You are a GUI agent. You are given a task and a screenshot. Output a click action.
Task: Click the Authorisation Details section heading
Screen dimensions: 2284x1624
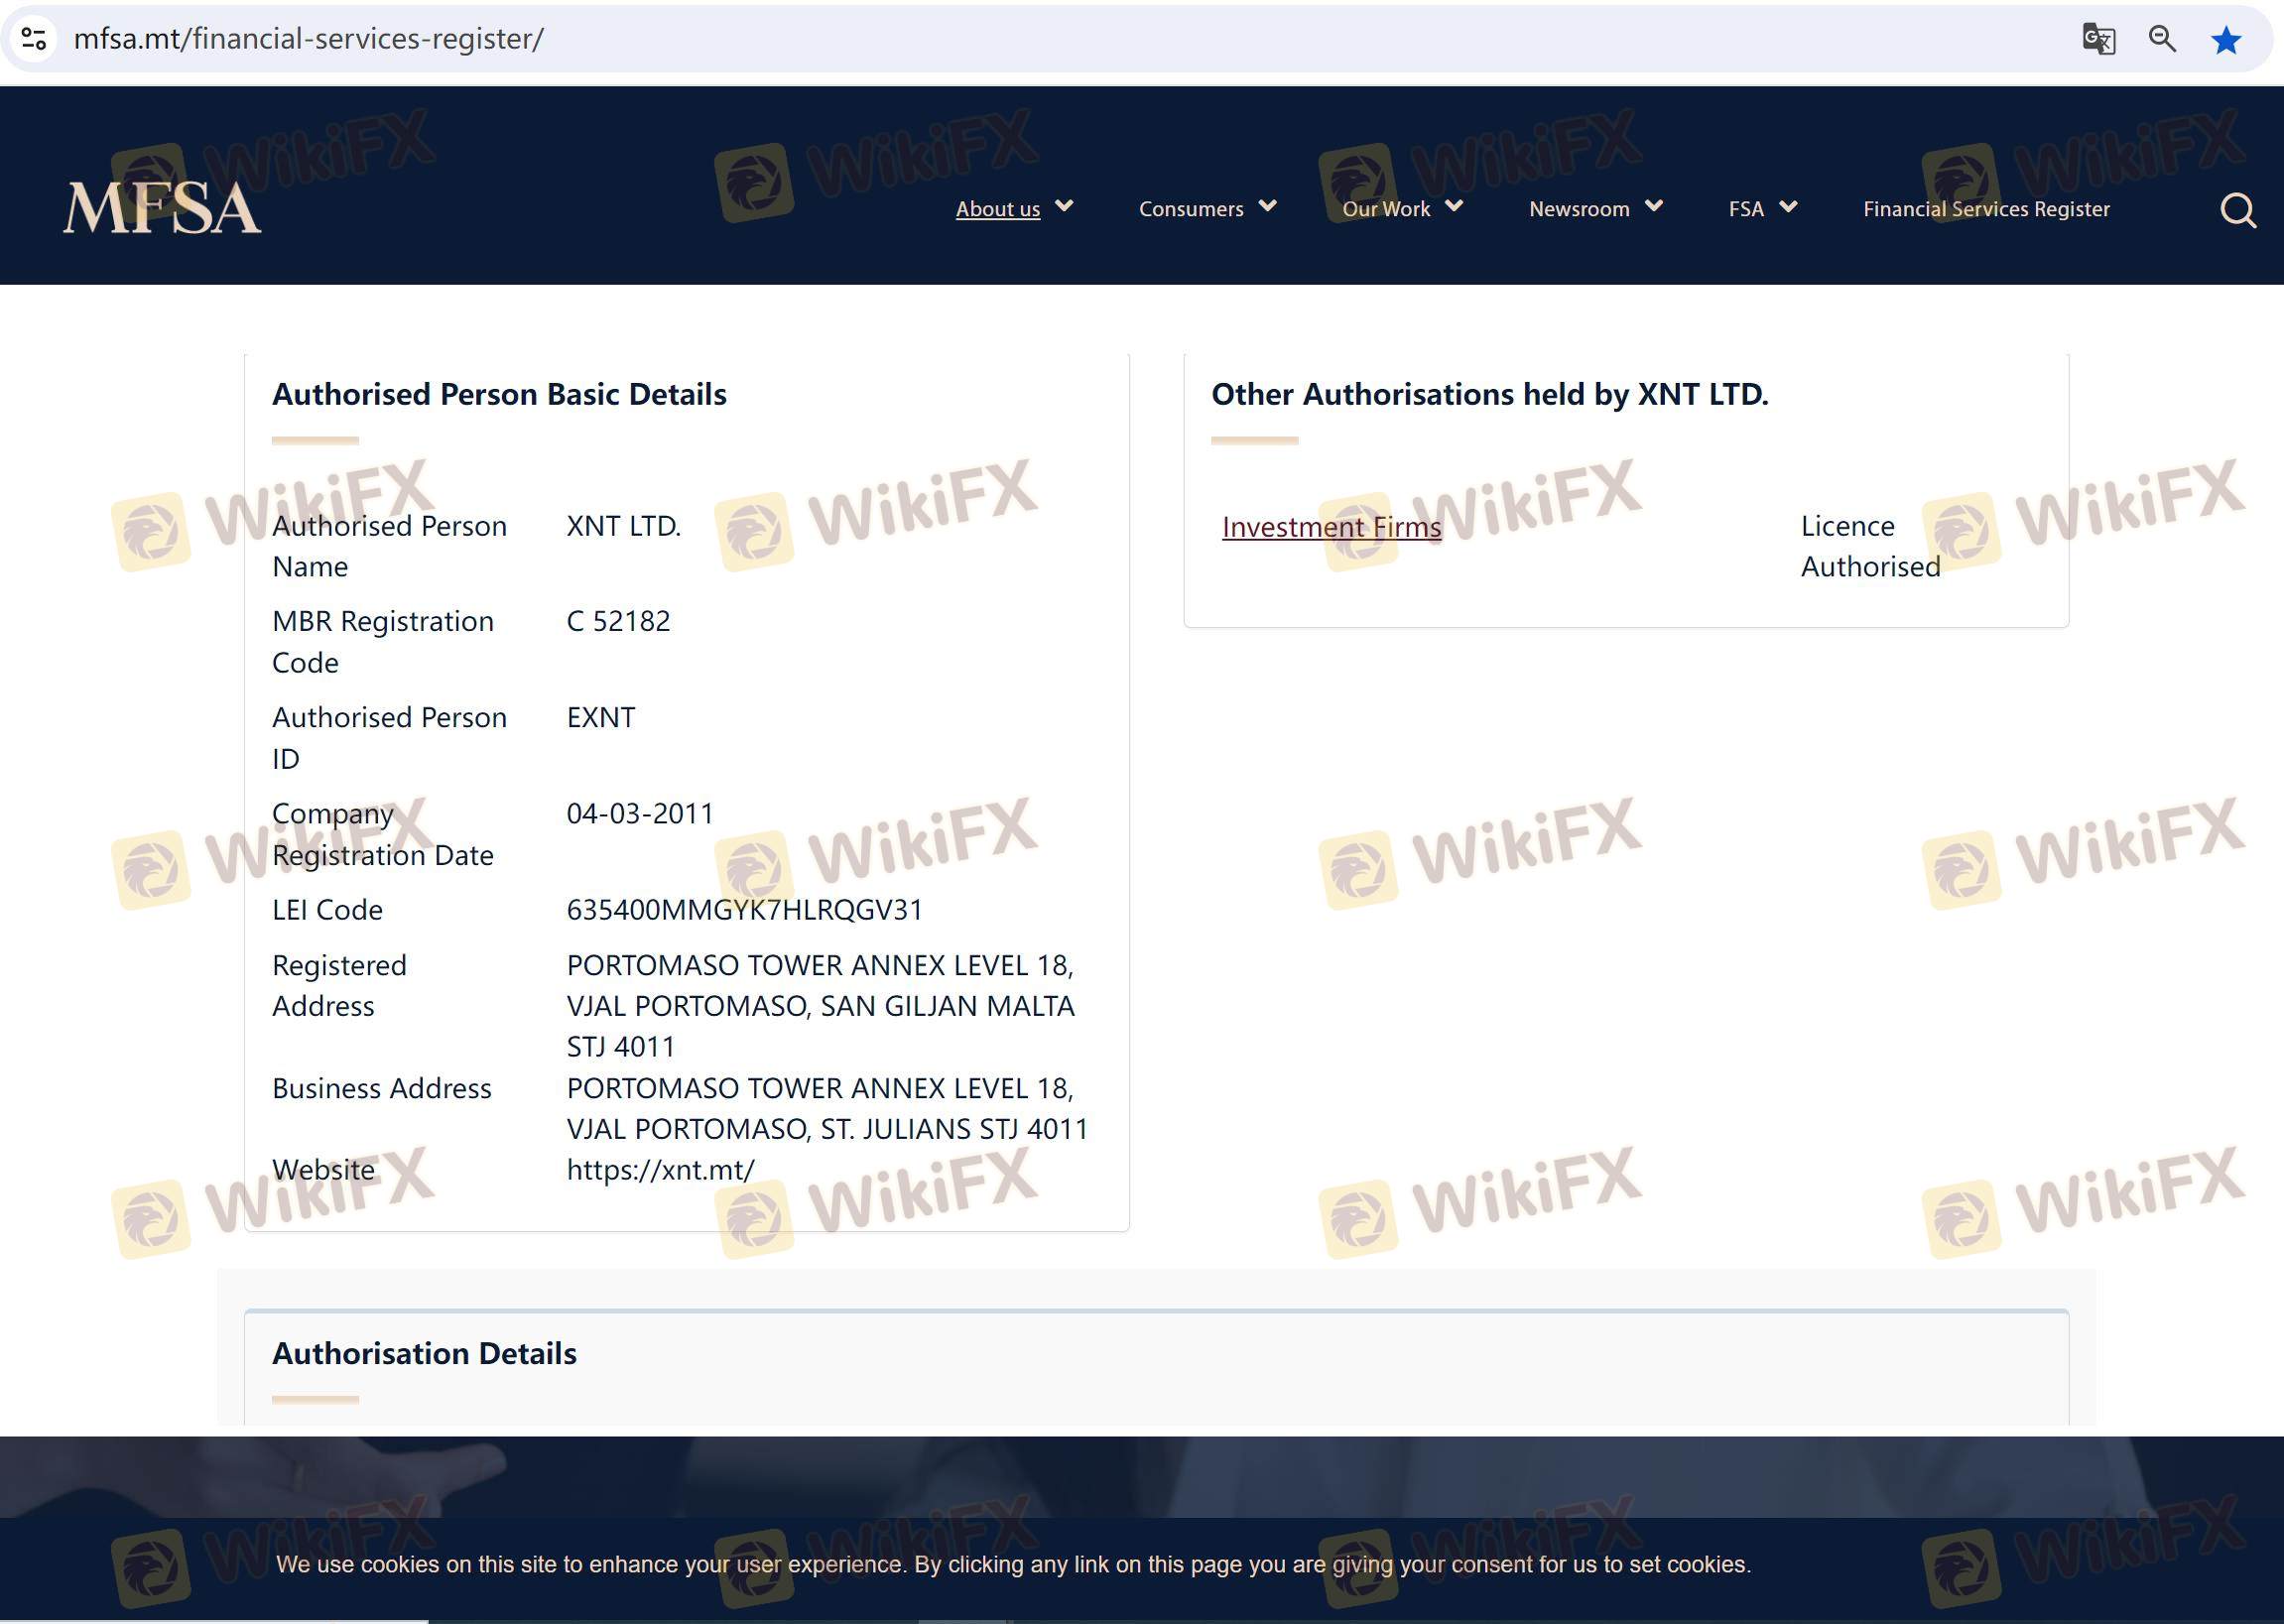(x=424, y=1353)
